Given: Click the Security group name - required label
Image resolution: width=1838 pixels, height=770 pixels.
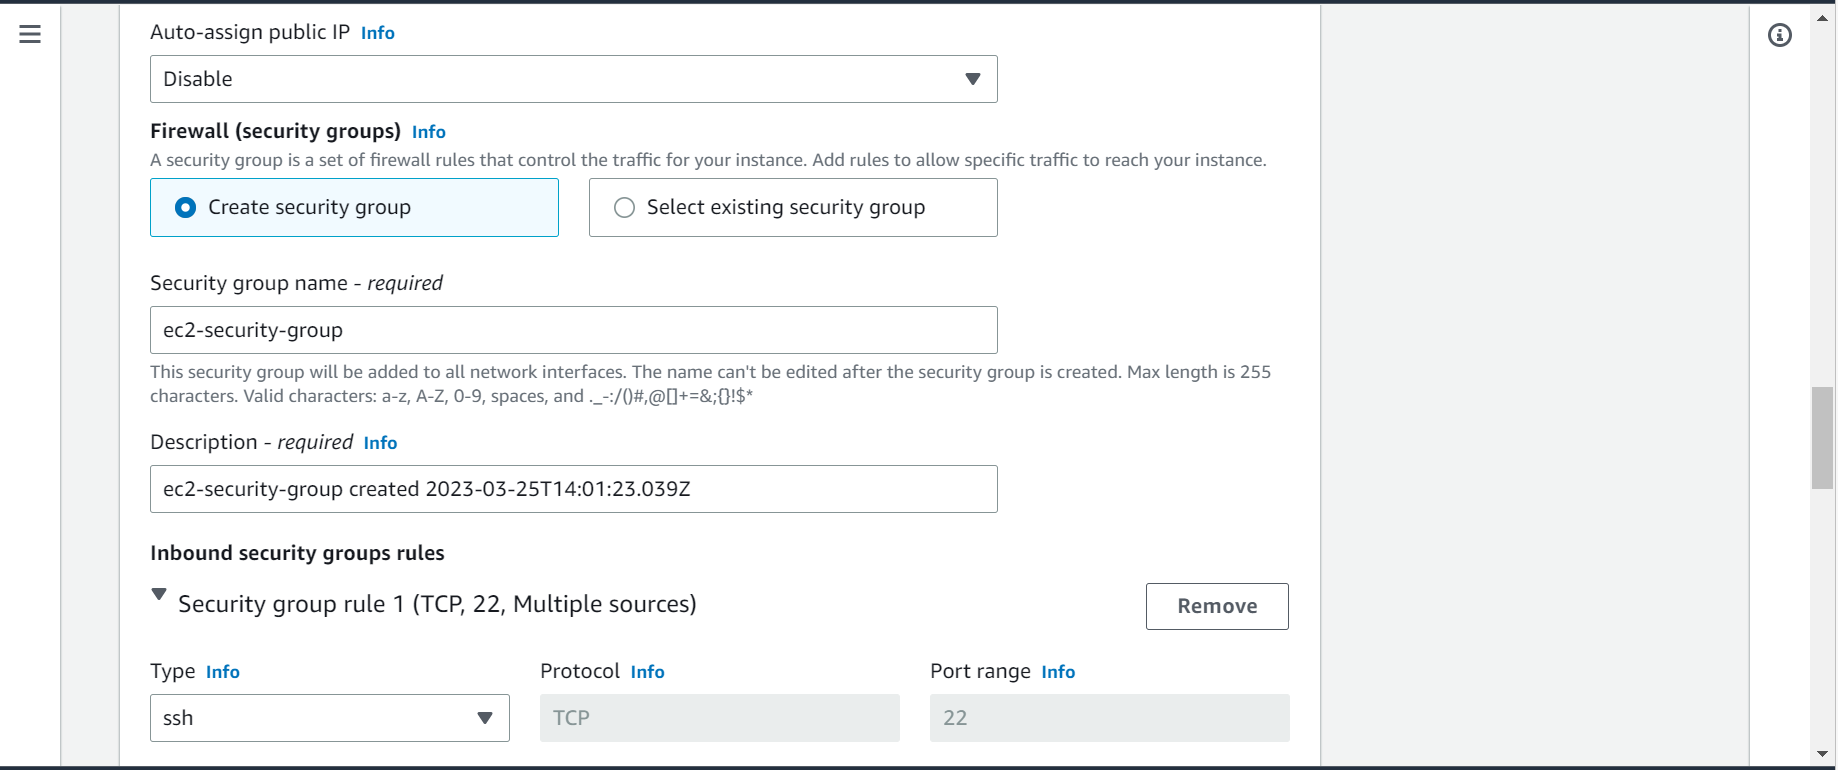Looking at the screenshot, I should tap(296, 283).
